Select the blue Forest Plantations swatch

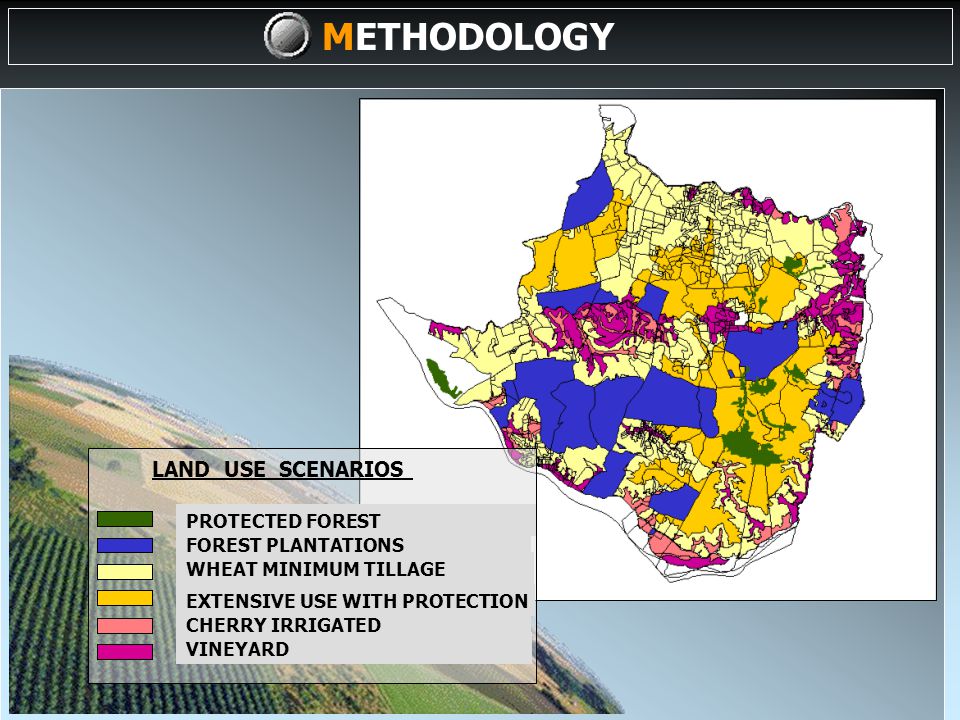pos(125,546)
